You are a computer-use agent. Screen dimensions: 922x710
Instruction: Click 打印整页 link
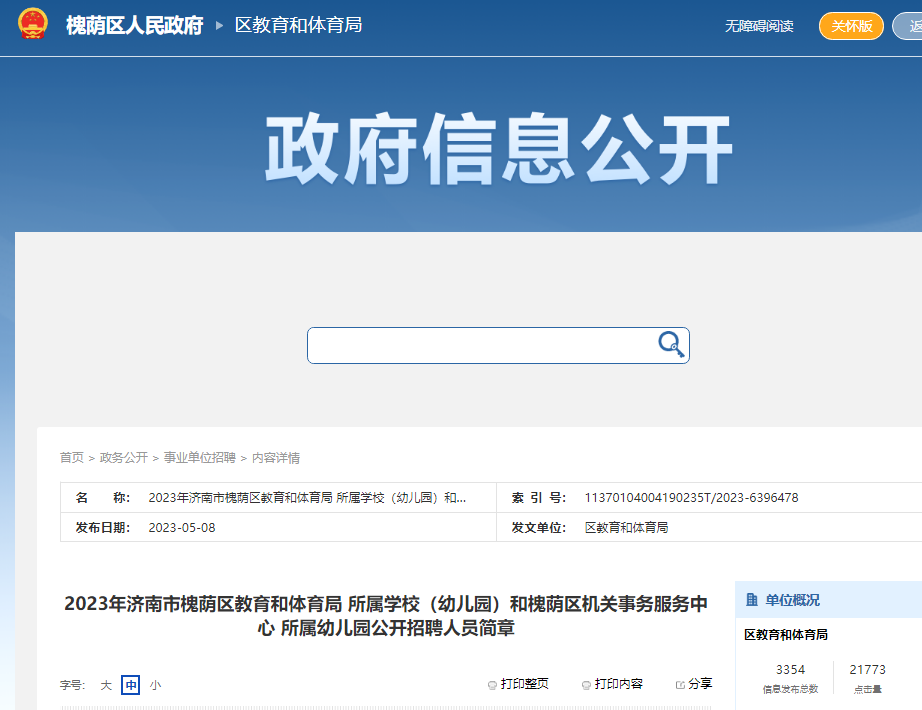pyautogui.click(x=524, y=684)
